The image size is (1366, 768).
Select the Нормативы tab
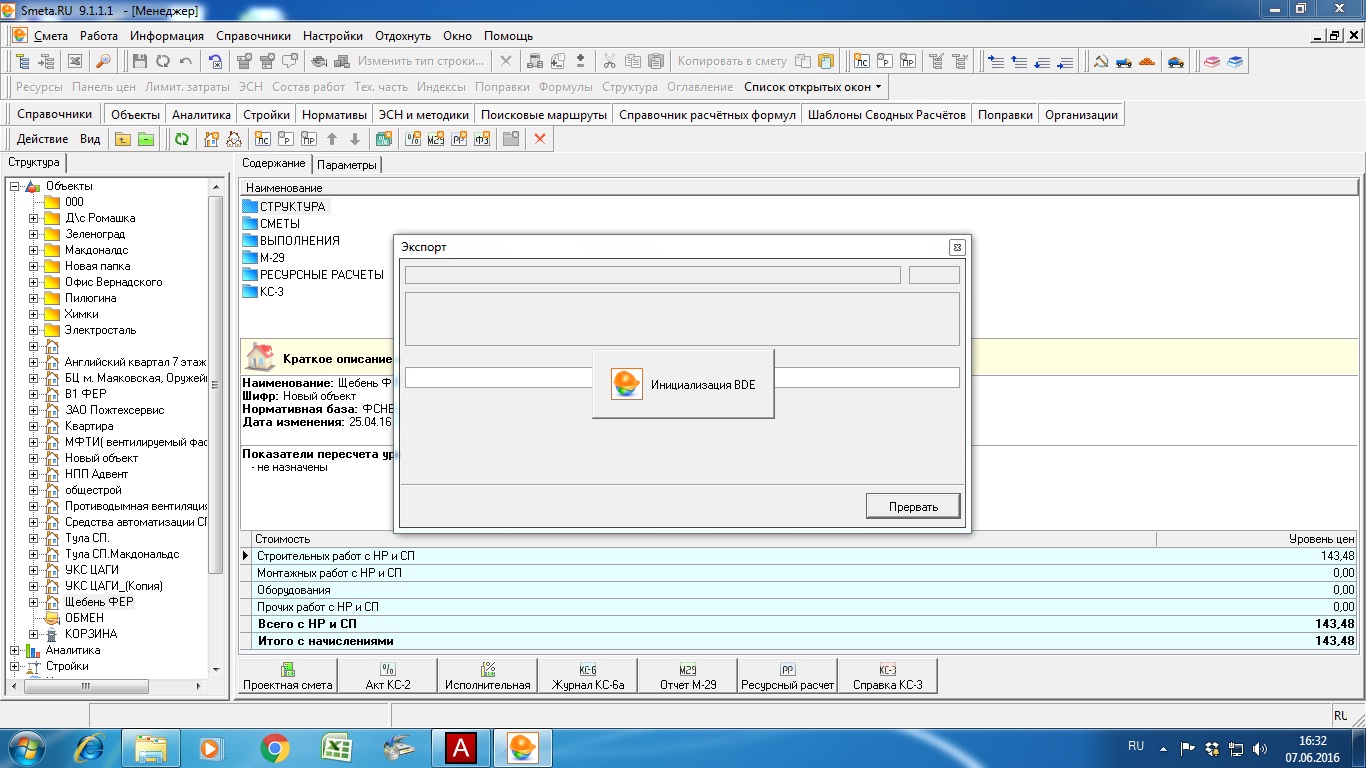(334, 115)
